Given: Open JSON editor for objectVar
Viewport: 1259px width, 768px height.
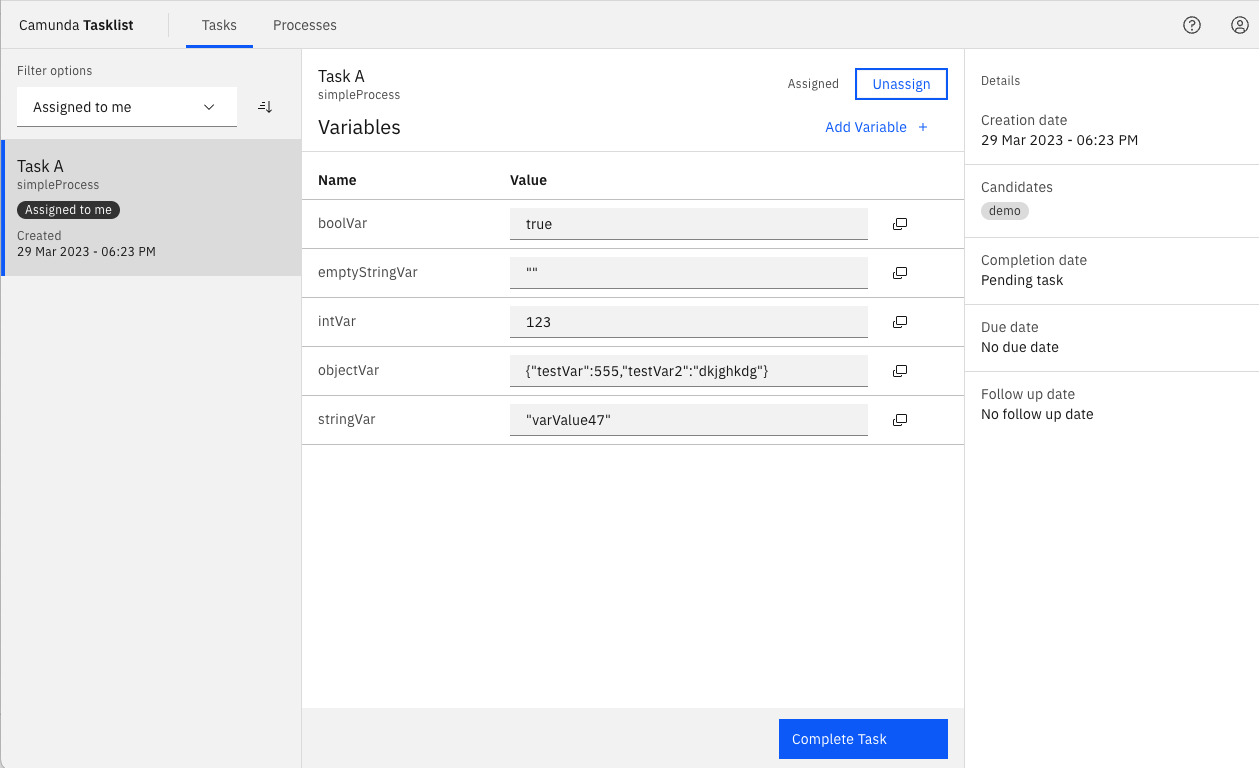Looking at the screenshot, I should tap(899, 371).
